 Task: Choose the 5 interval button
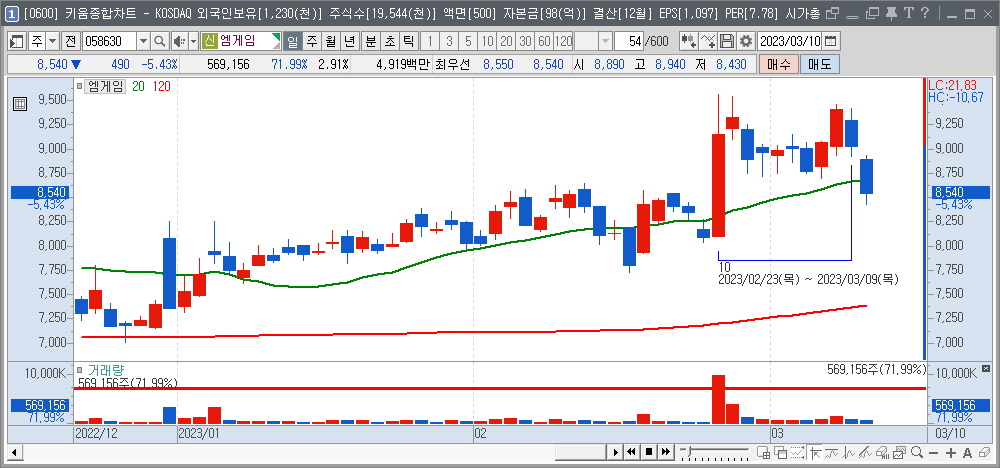[x=468, y=42]
